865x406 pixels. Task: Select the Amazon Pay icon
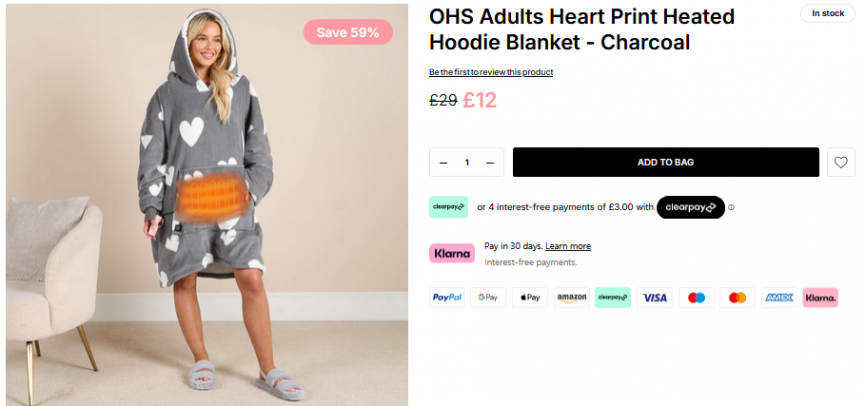(571, 298)
